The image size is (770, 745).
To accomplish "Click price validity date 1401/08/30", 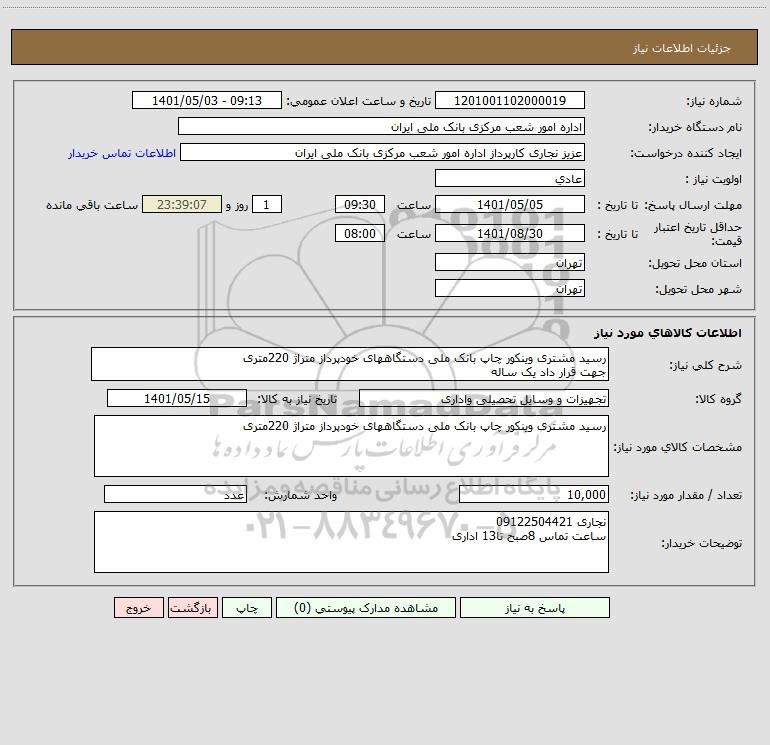I will [510, 233].
